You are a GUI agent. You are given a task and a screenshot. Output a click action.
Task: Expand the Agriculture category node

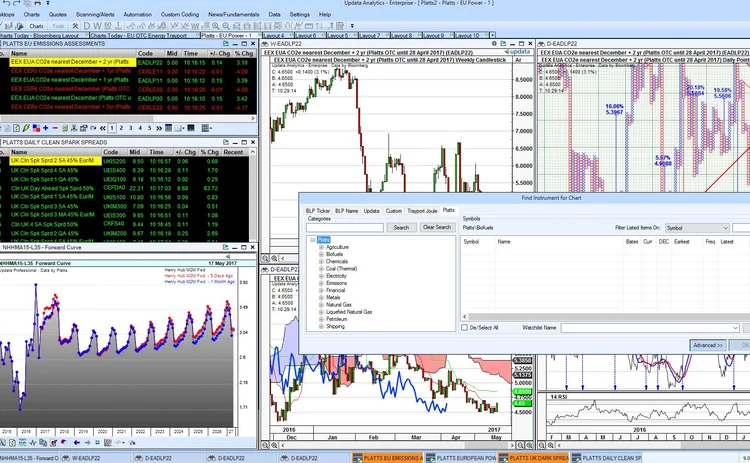[x=321, y=247]
